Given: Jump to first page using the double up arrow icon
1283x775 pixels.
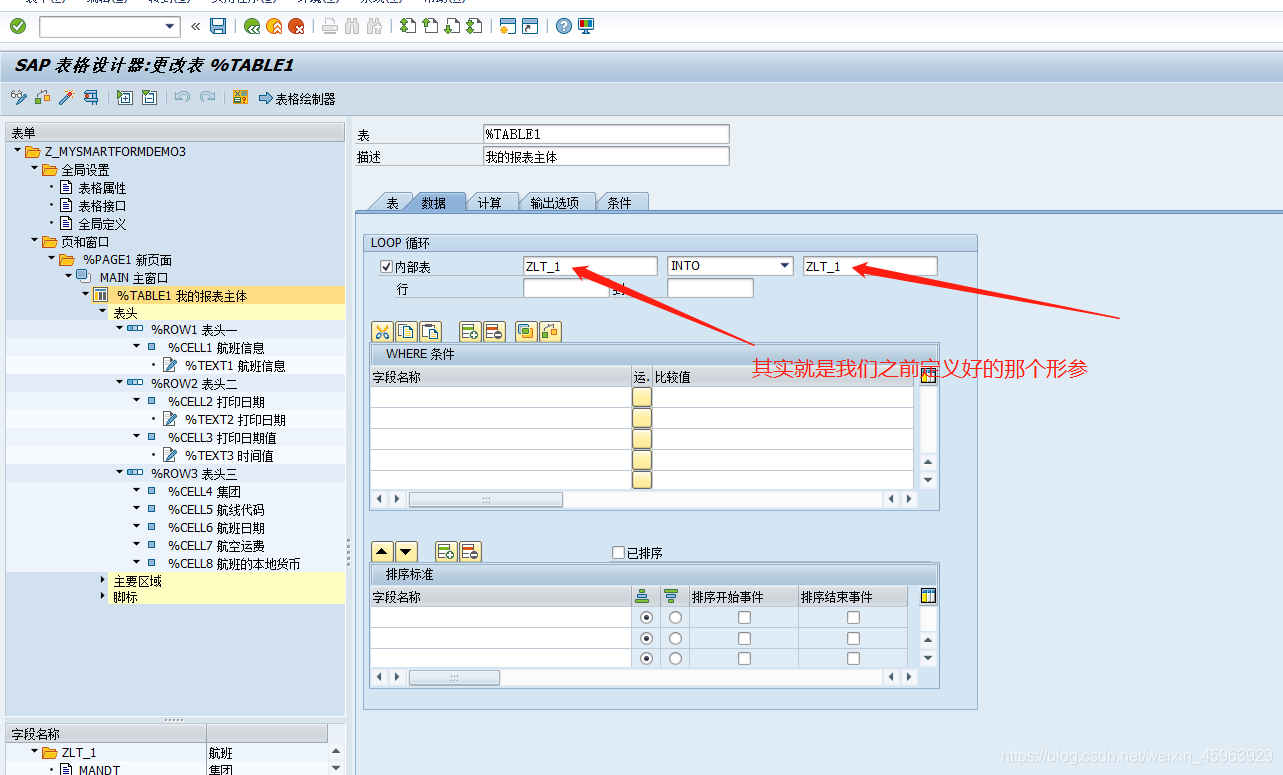Looking at the screenshot, I should (408, 27).
